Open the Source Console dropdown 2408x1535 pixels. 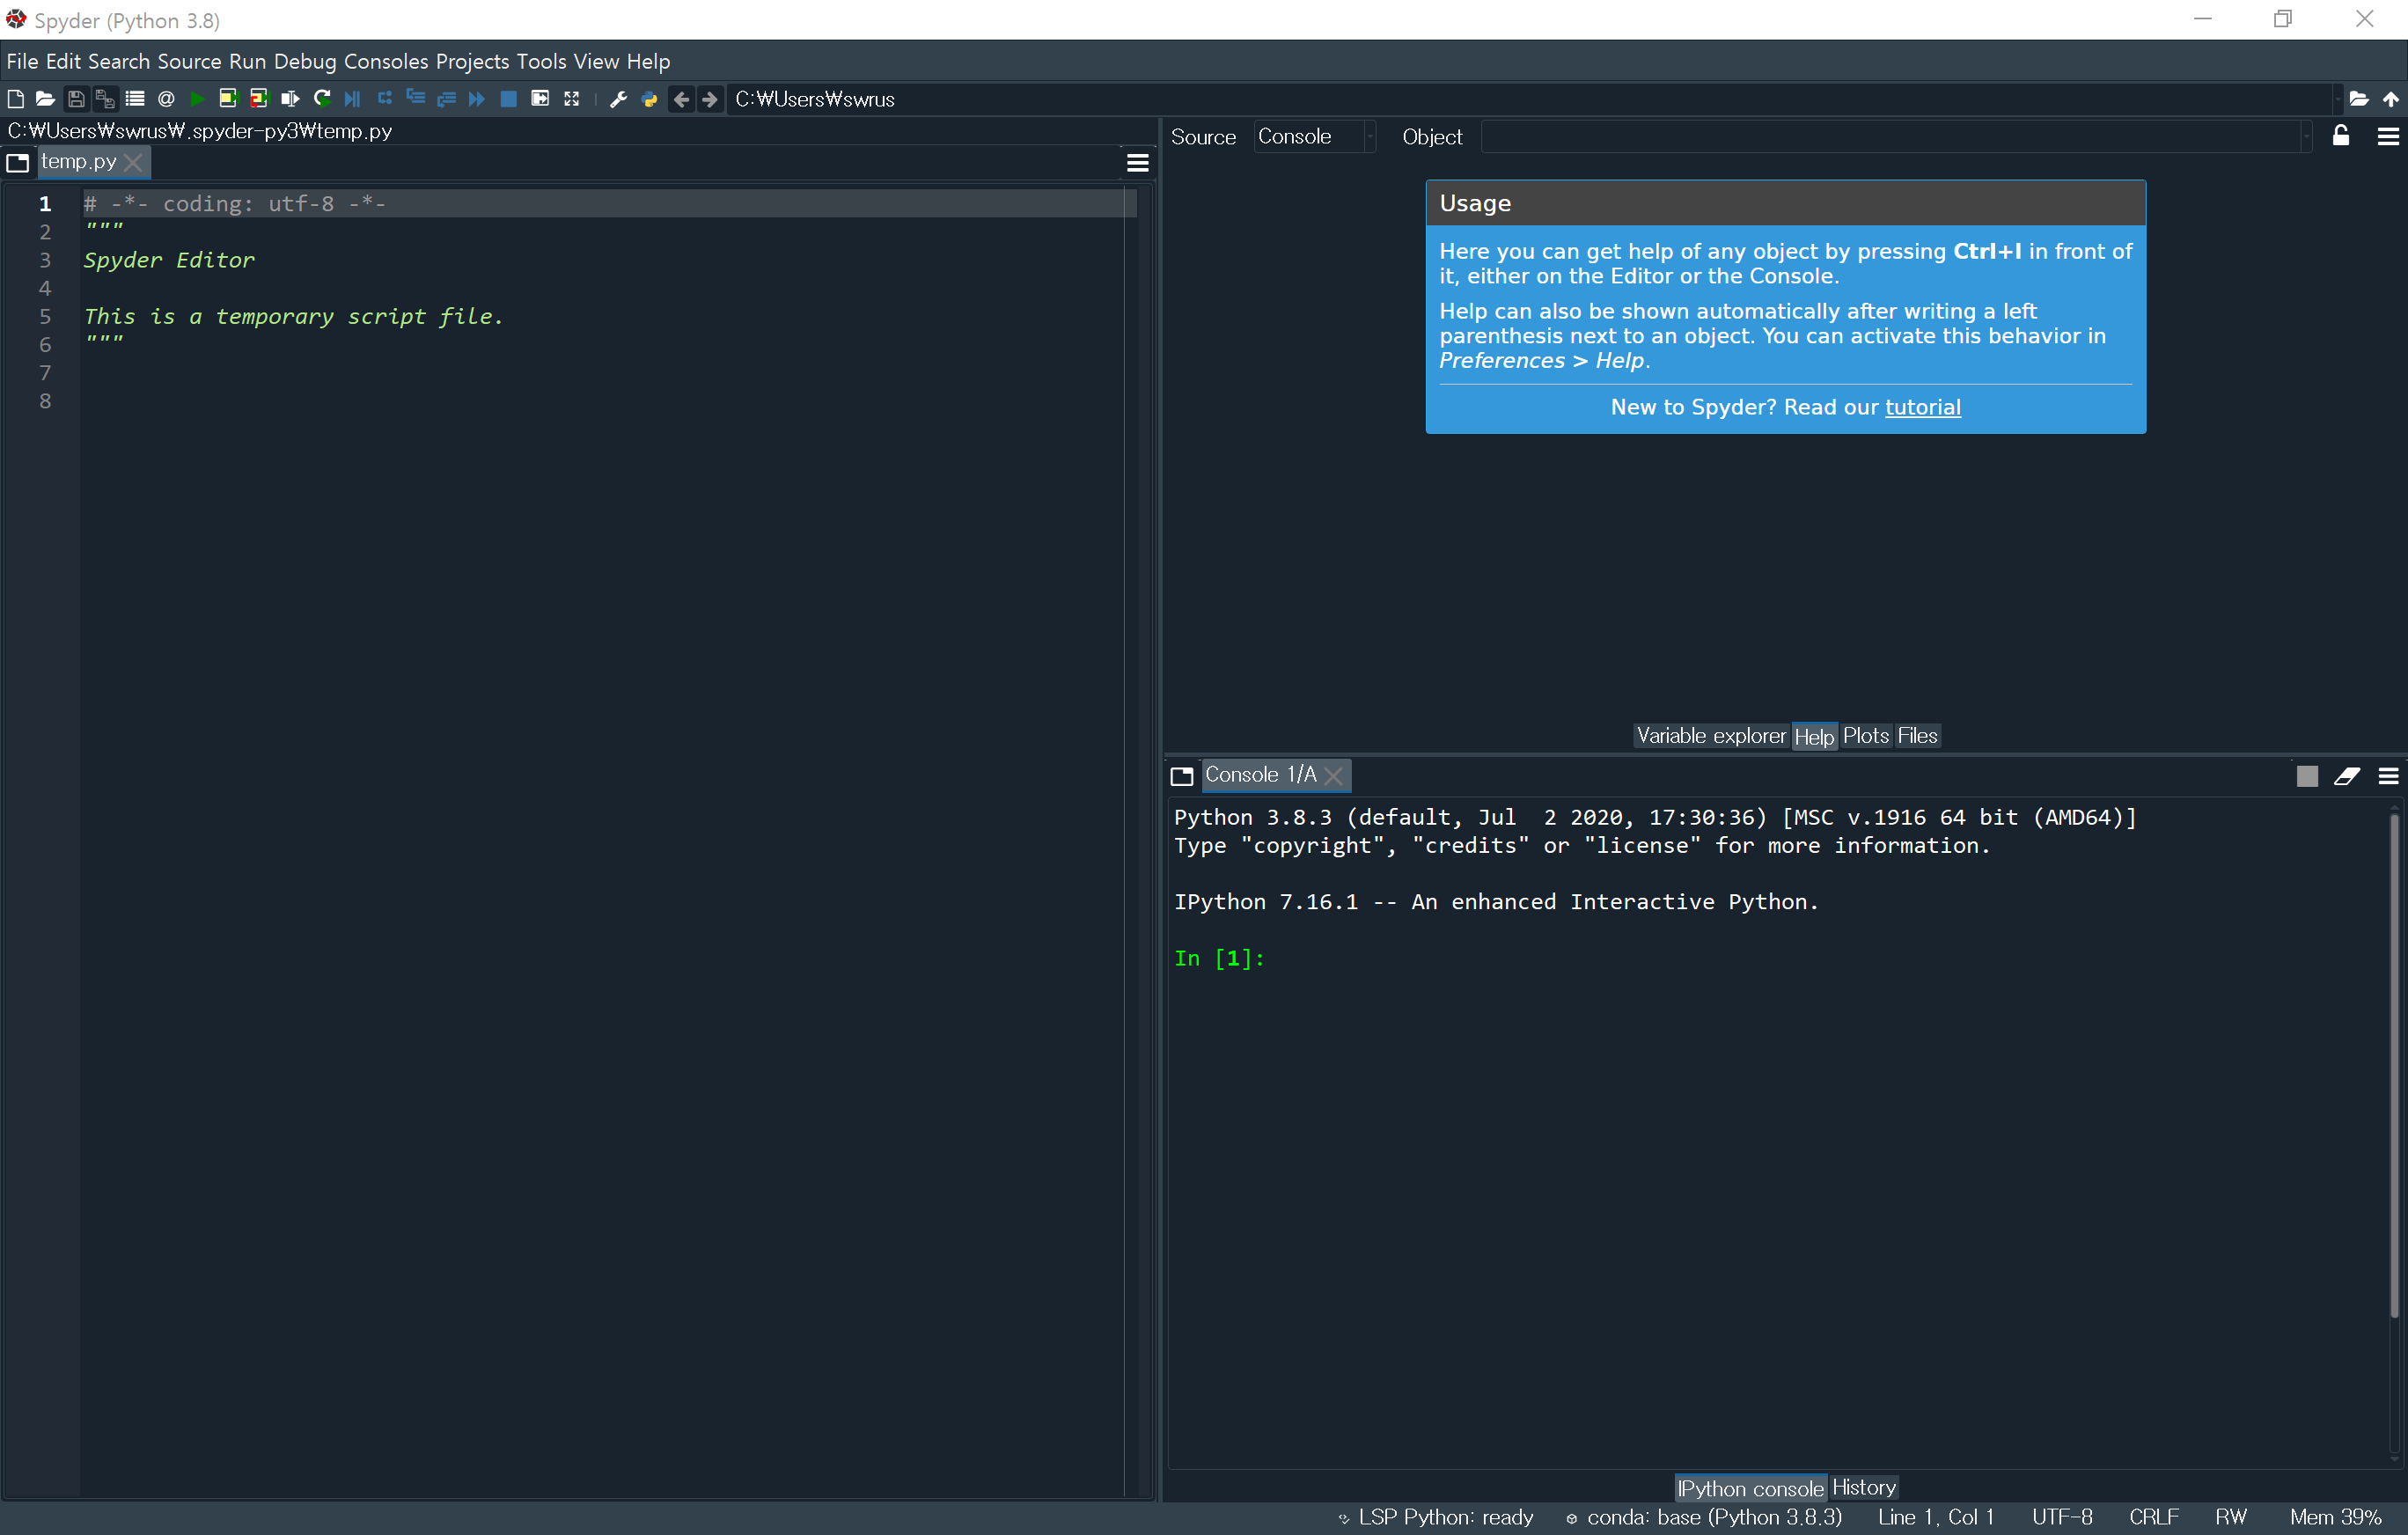pyautogui.click(x=1314, y=137)
